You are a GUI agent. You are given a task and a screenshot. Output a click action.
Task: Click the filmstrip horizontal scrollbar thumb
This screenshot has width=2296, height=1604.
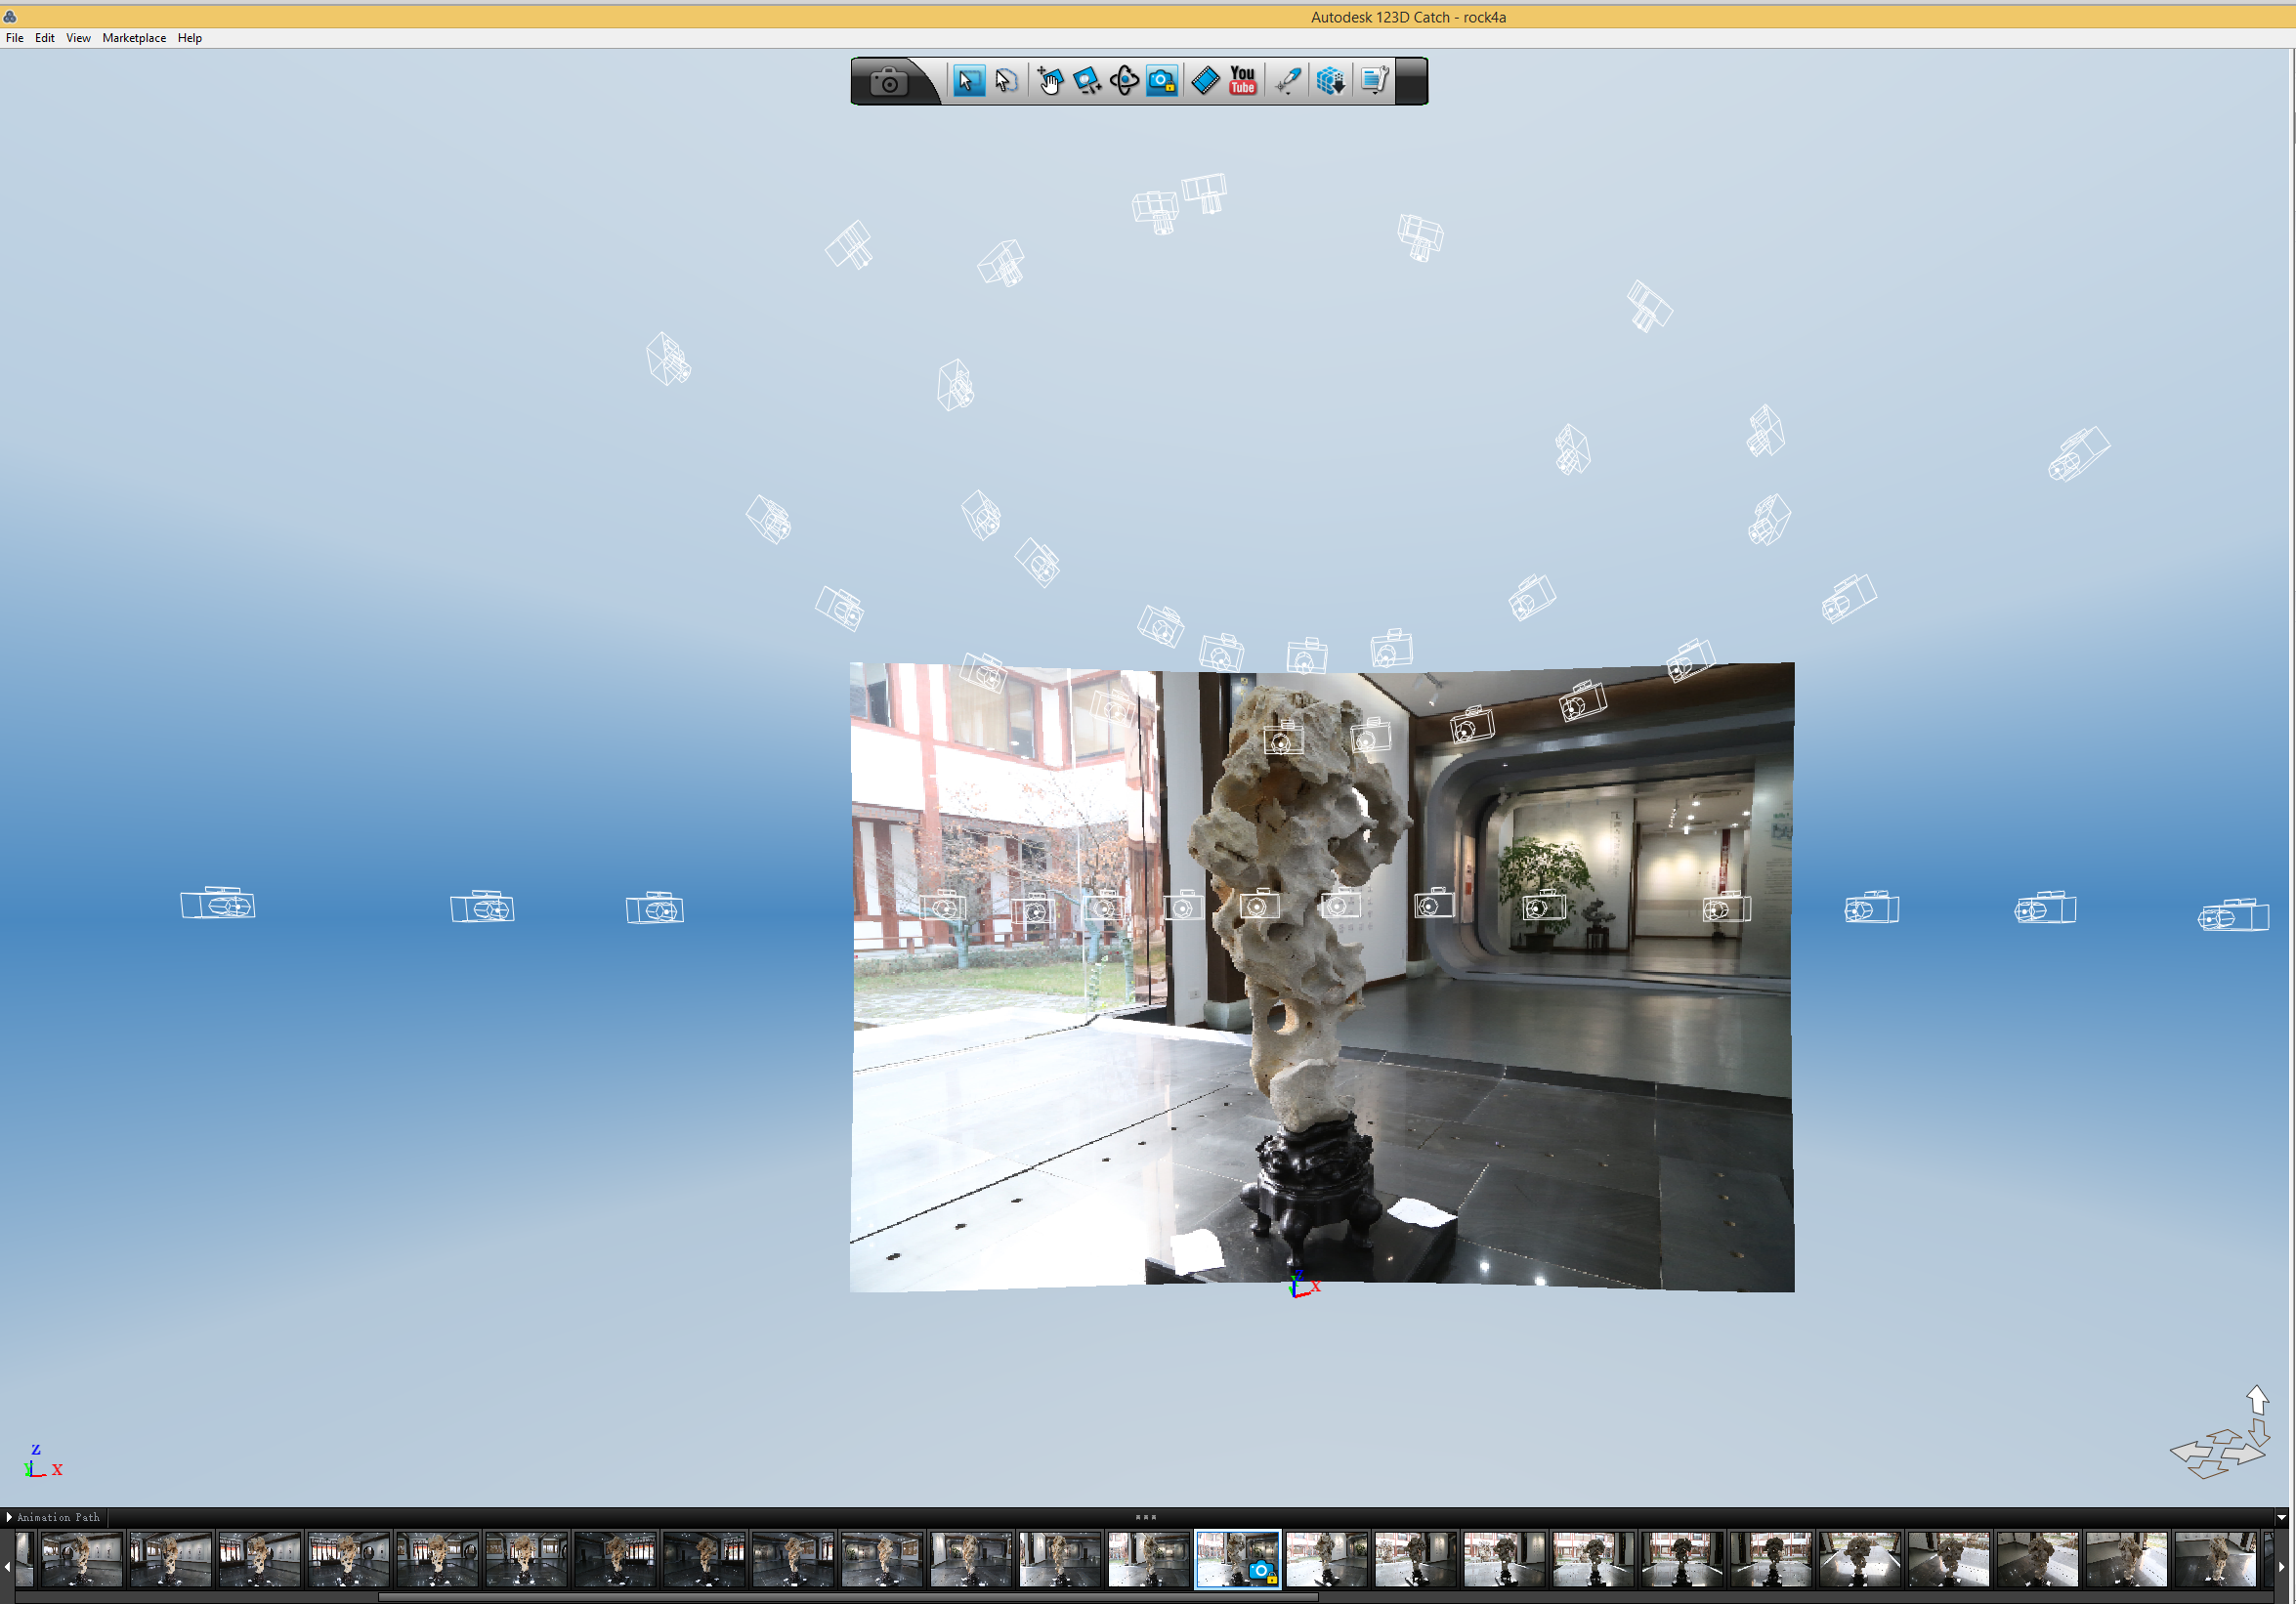[848, 1597]
